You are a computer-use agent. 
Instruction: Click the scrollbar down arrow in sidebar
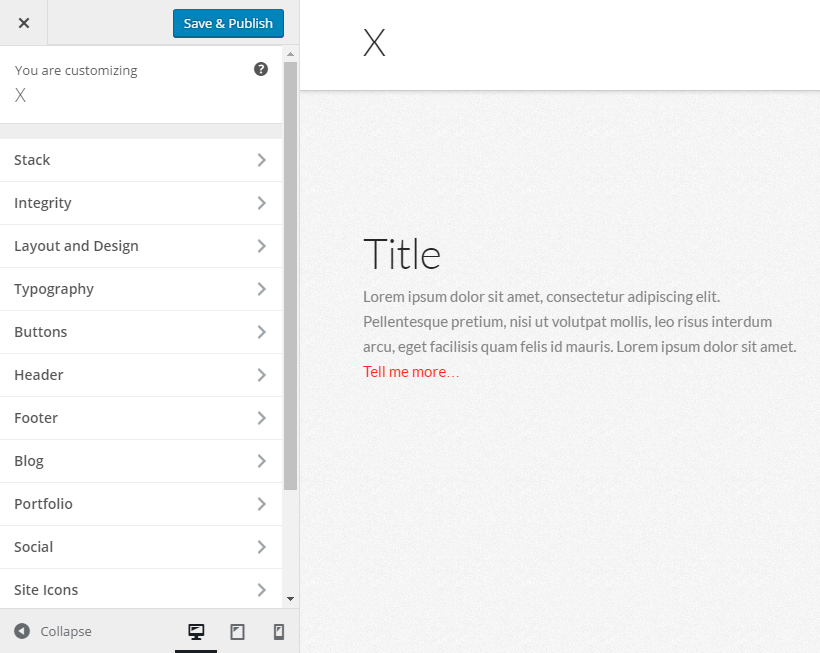290,599
